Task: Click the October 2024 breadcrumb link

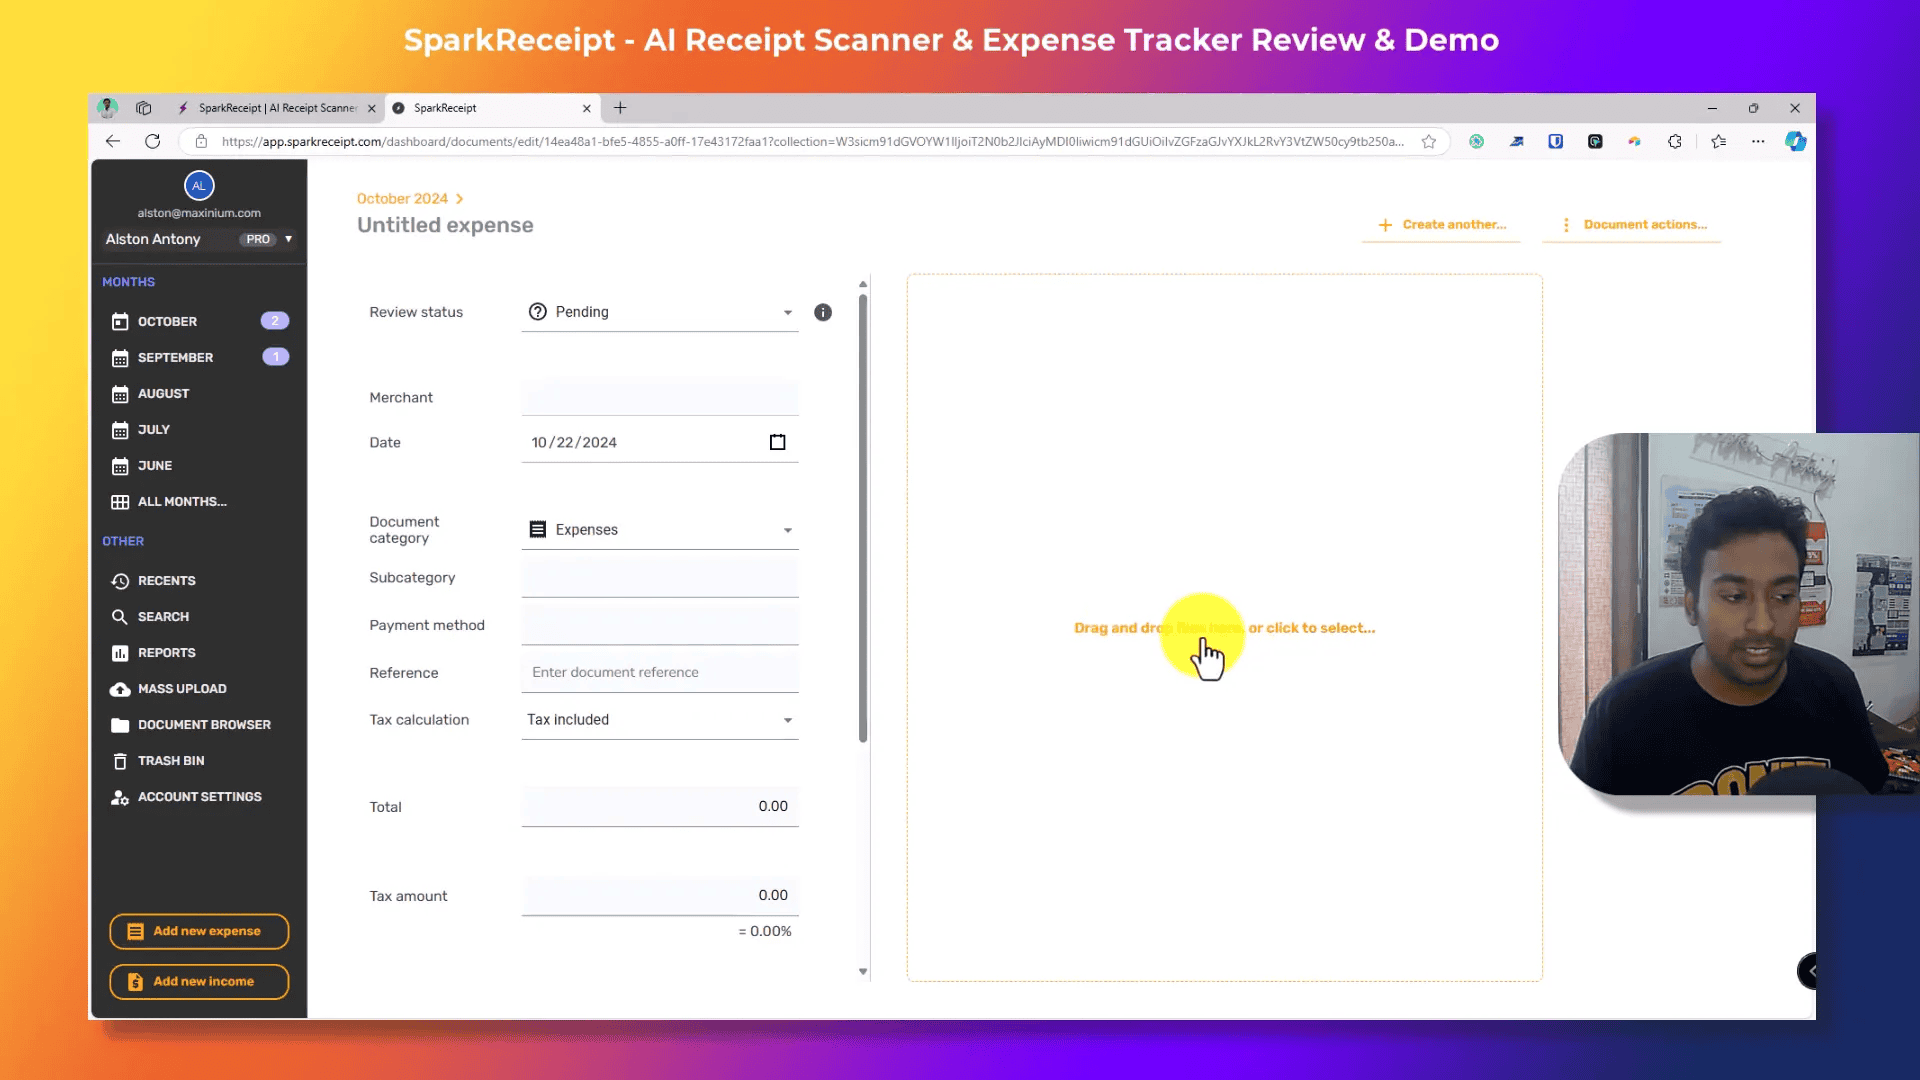Action: 402,199
